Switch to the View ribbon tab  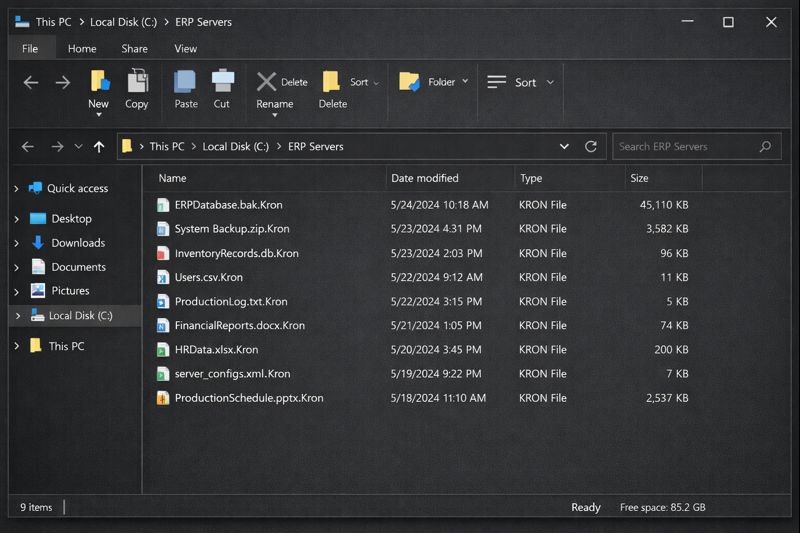(x=186, y=48)
